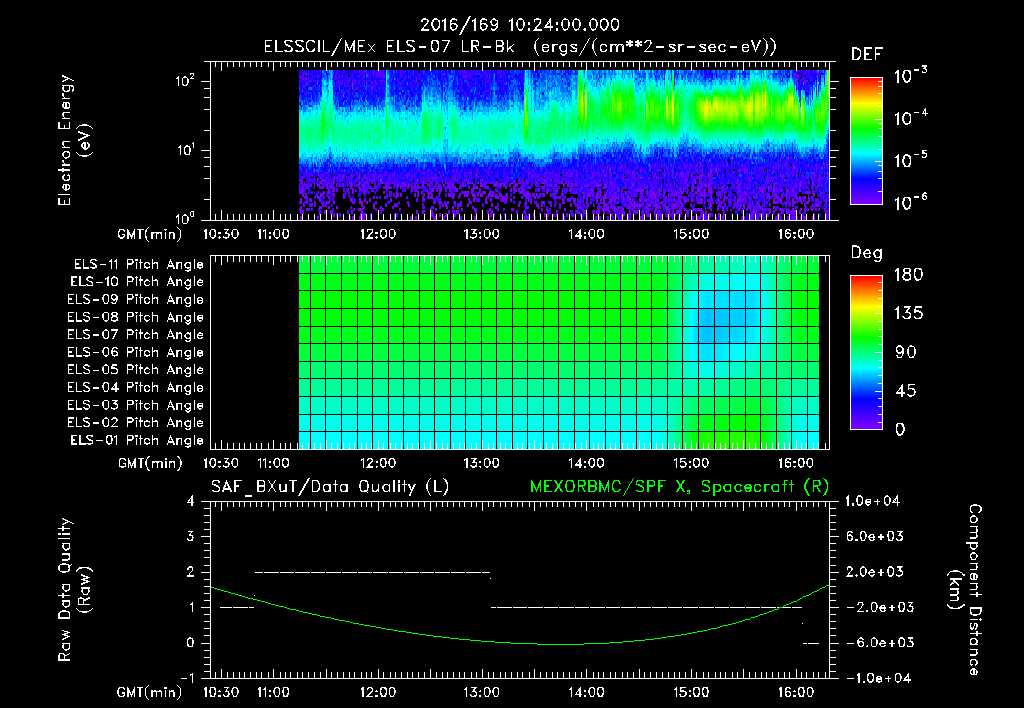Click the Raw Data Quality (Raw) axis label
This screenshot has width=1024, height=708.
[x=74, y=589]
